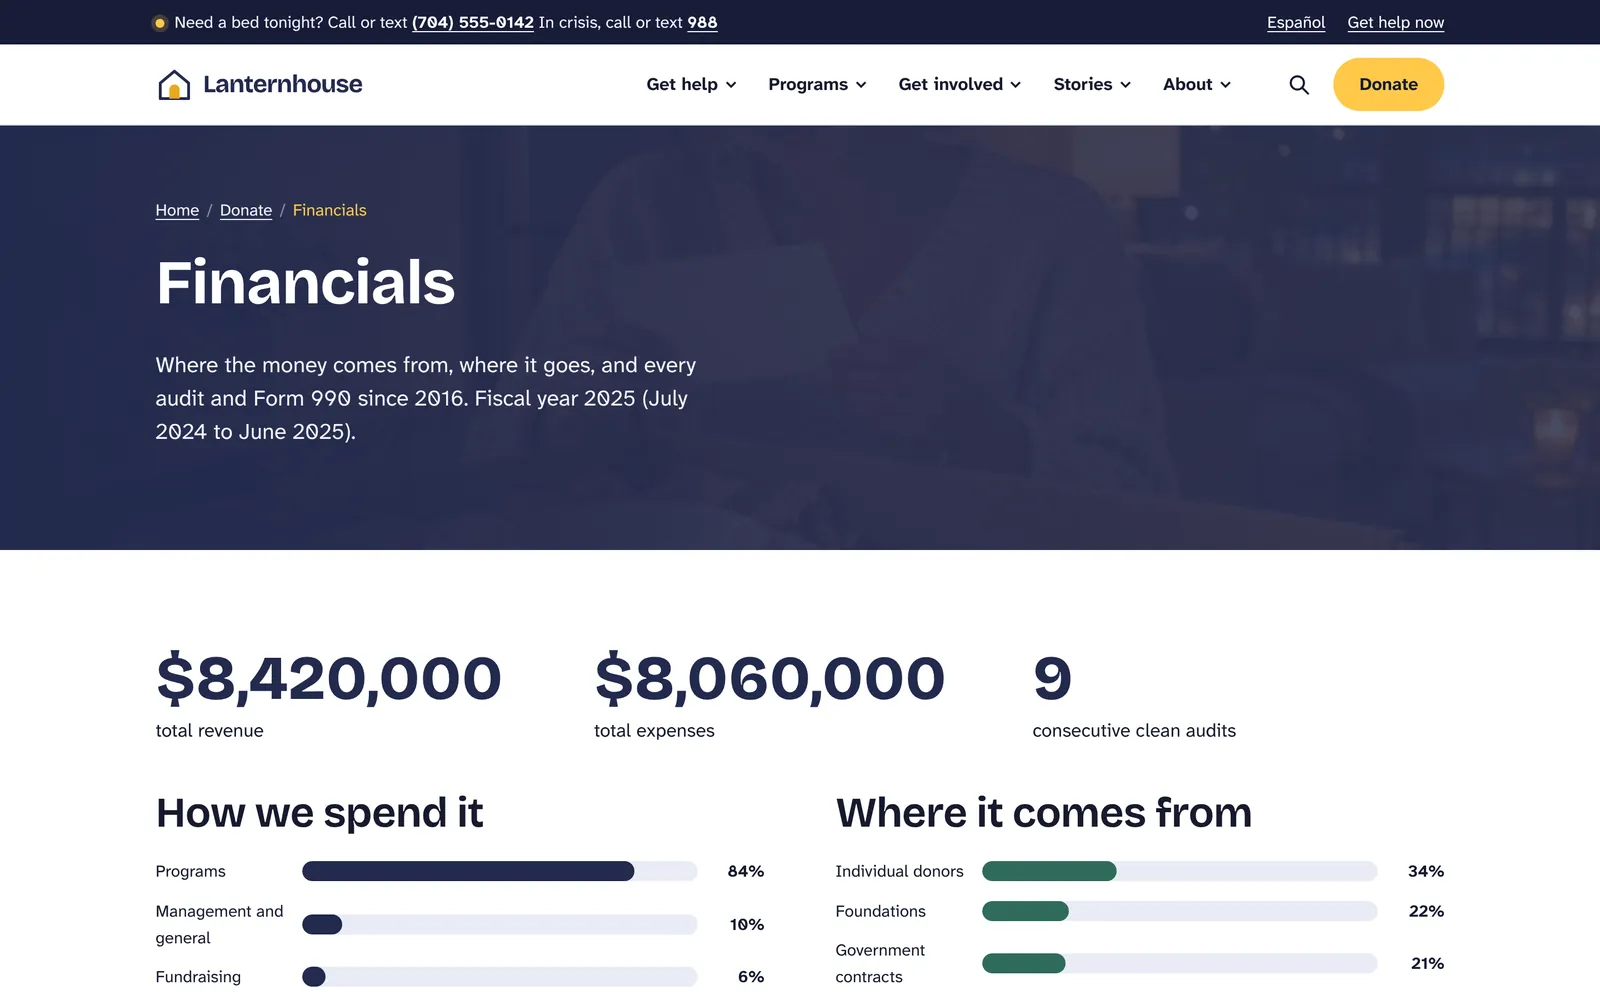Click the 84% value label

click(745, 871)
